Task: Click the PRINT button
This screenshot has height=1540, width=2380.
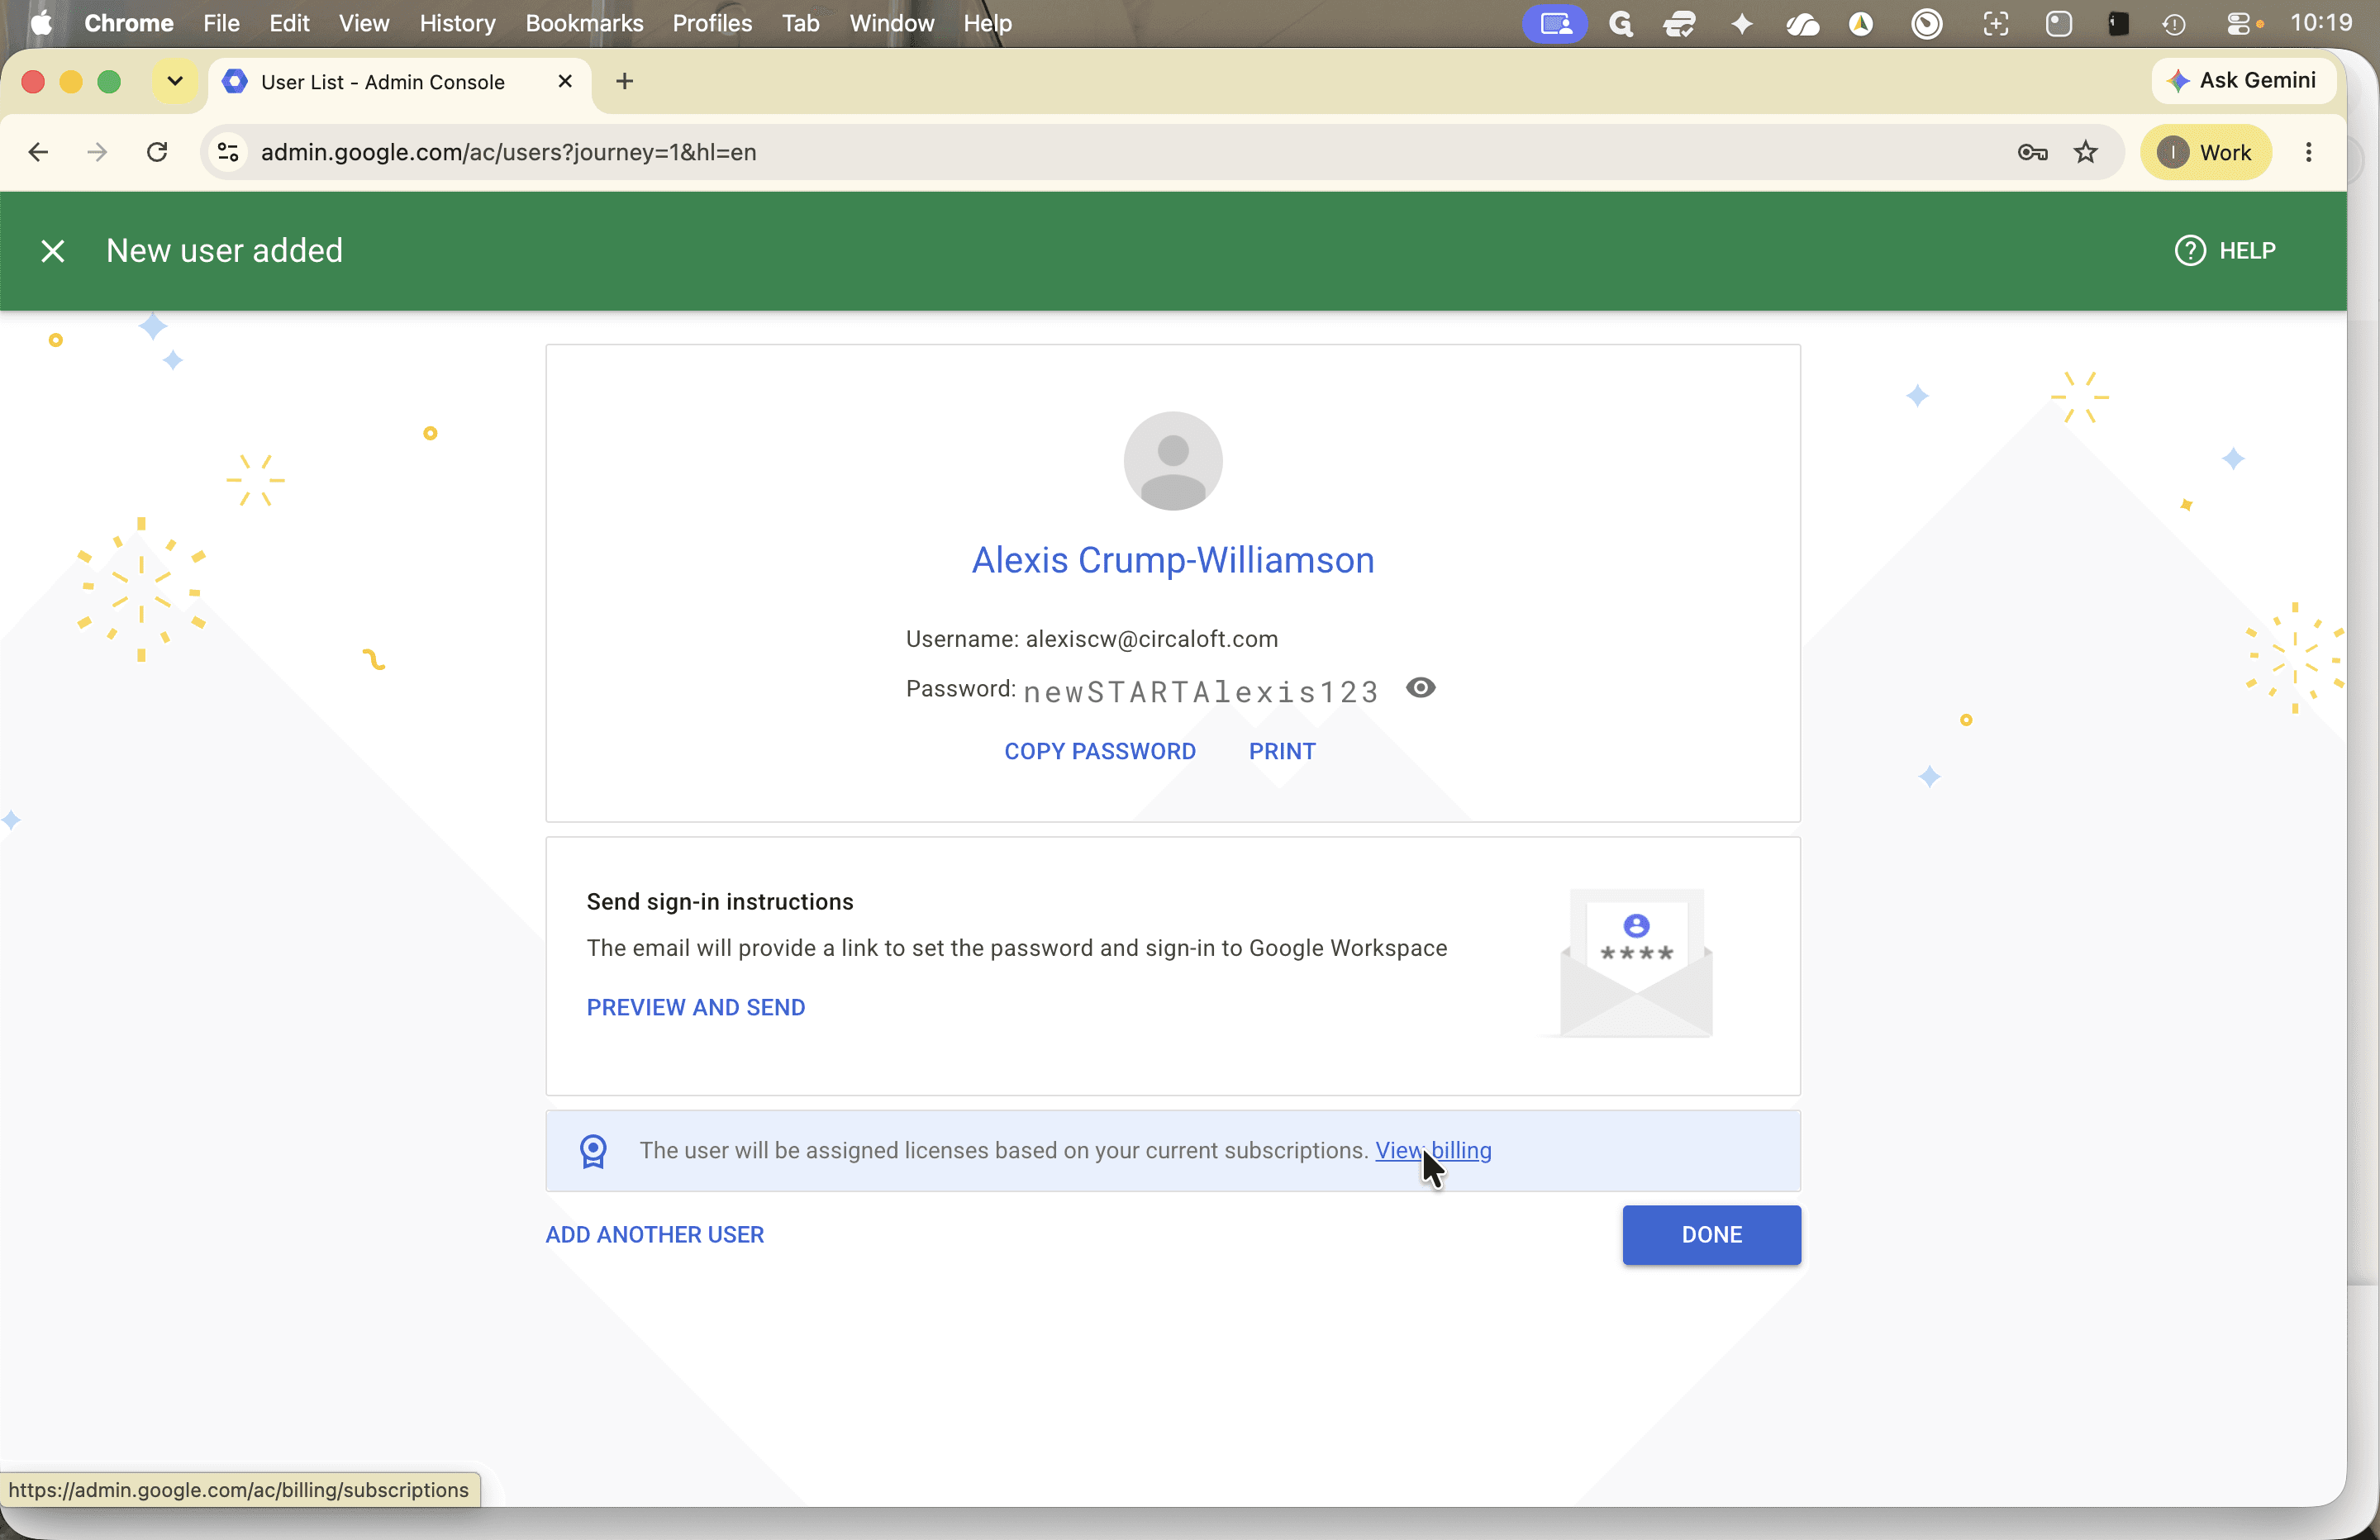Action: 1282,751
